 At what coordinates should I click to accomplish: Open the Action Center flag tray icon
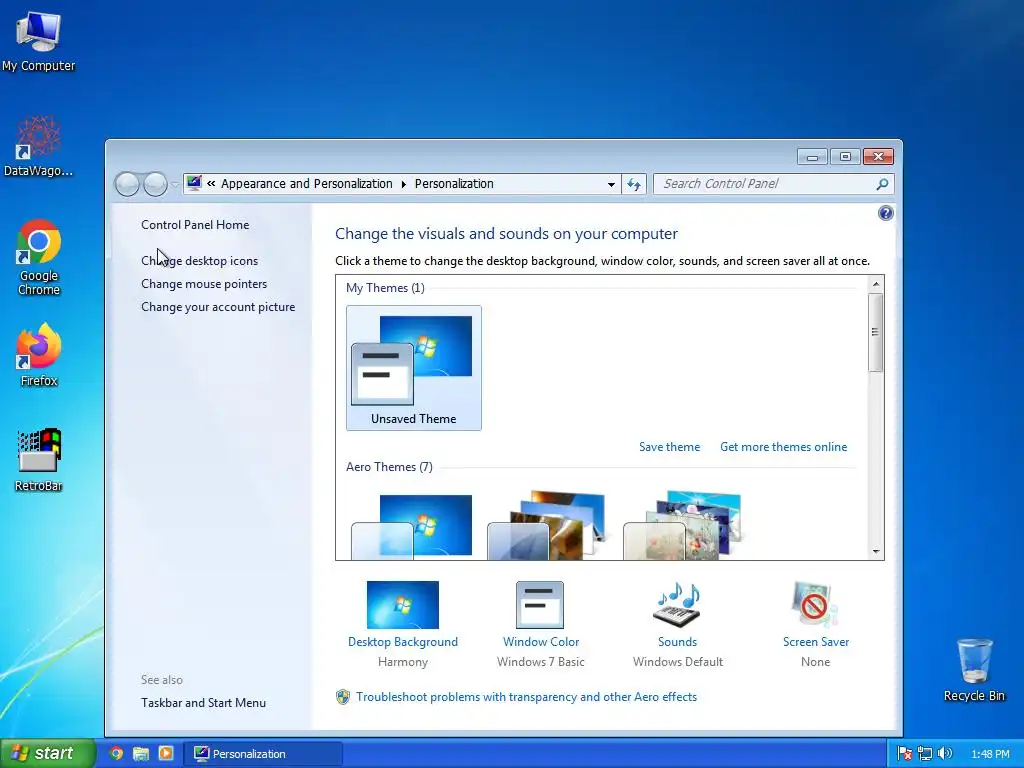click(x=904, y=754)
